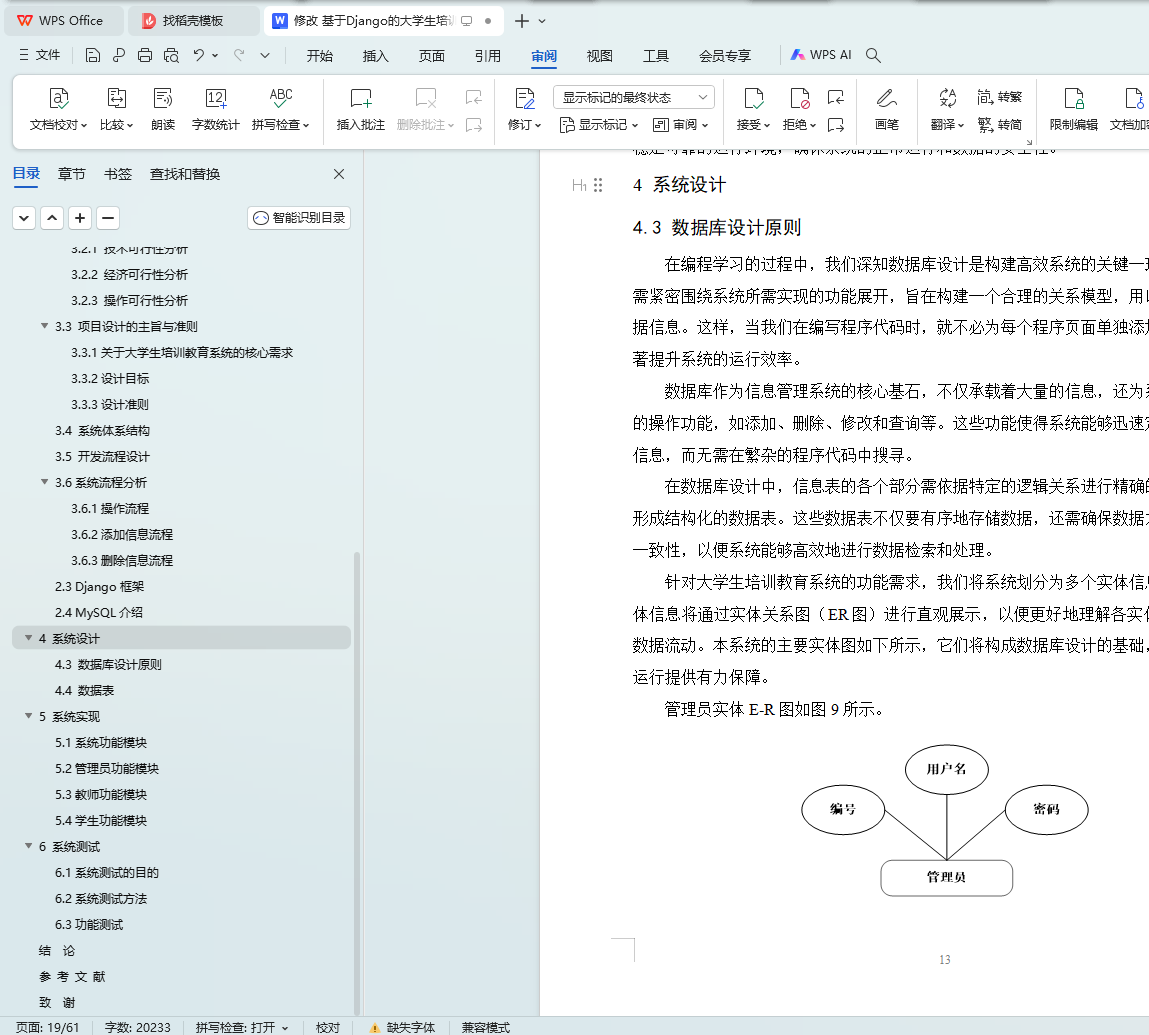1149x1035 pixels.
Task: Open the 工具 ribbon tab
Action: pyautogui.click(x=656, y=56)
